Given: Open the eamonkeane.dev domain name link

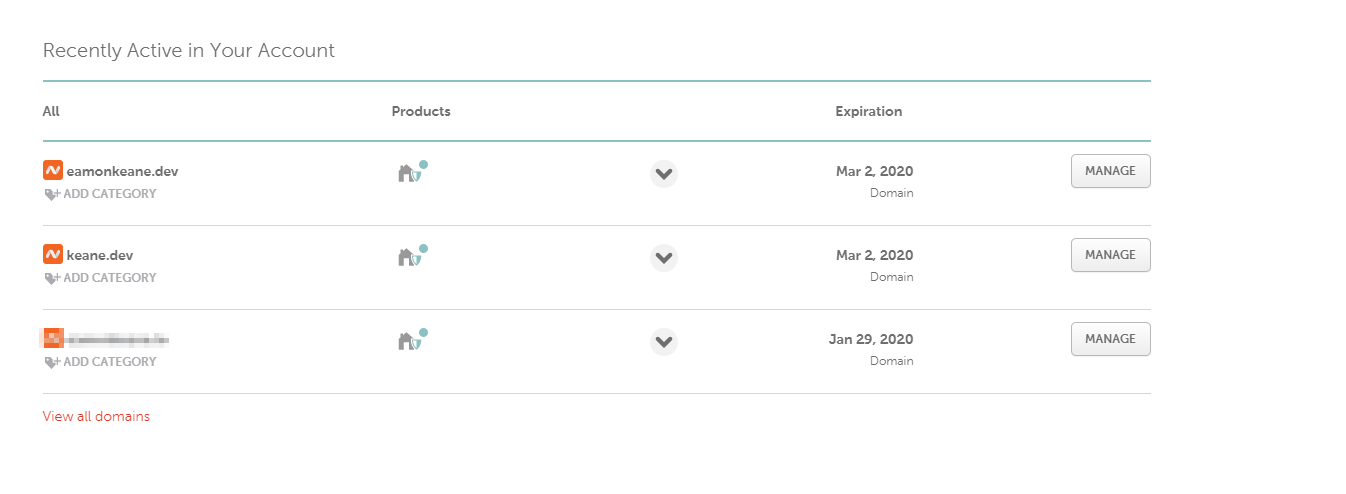Looking at the screenshot, I should coord(122,171).
